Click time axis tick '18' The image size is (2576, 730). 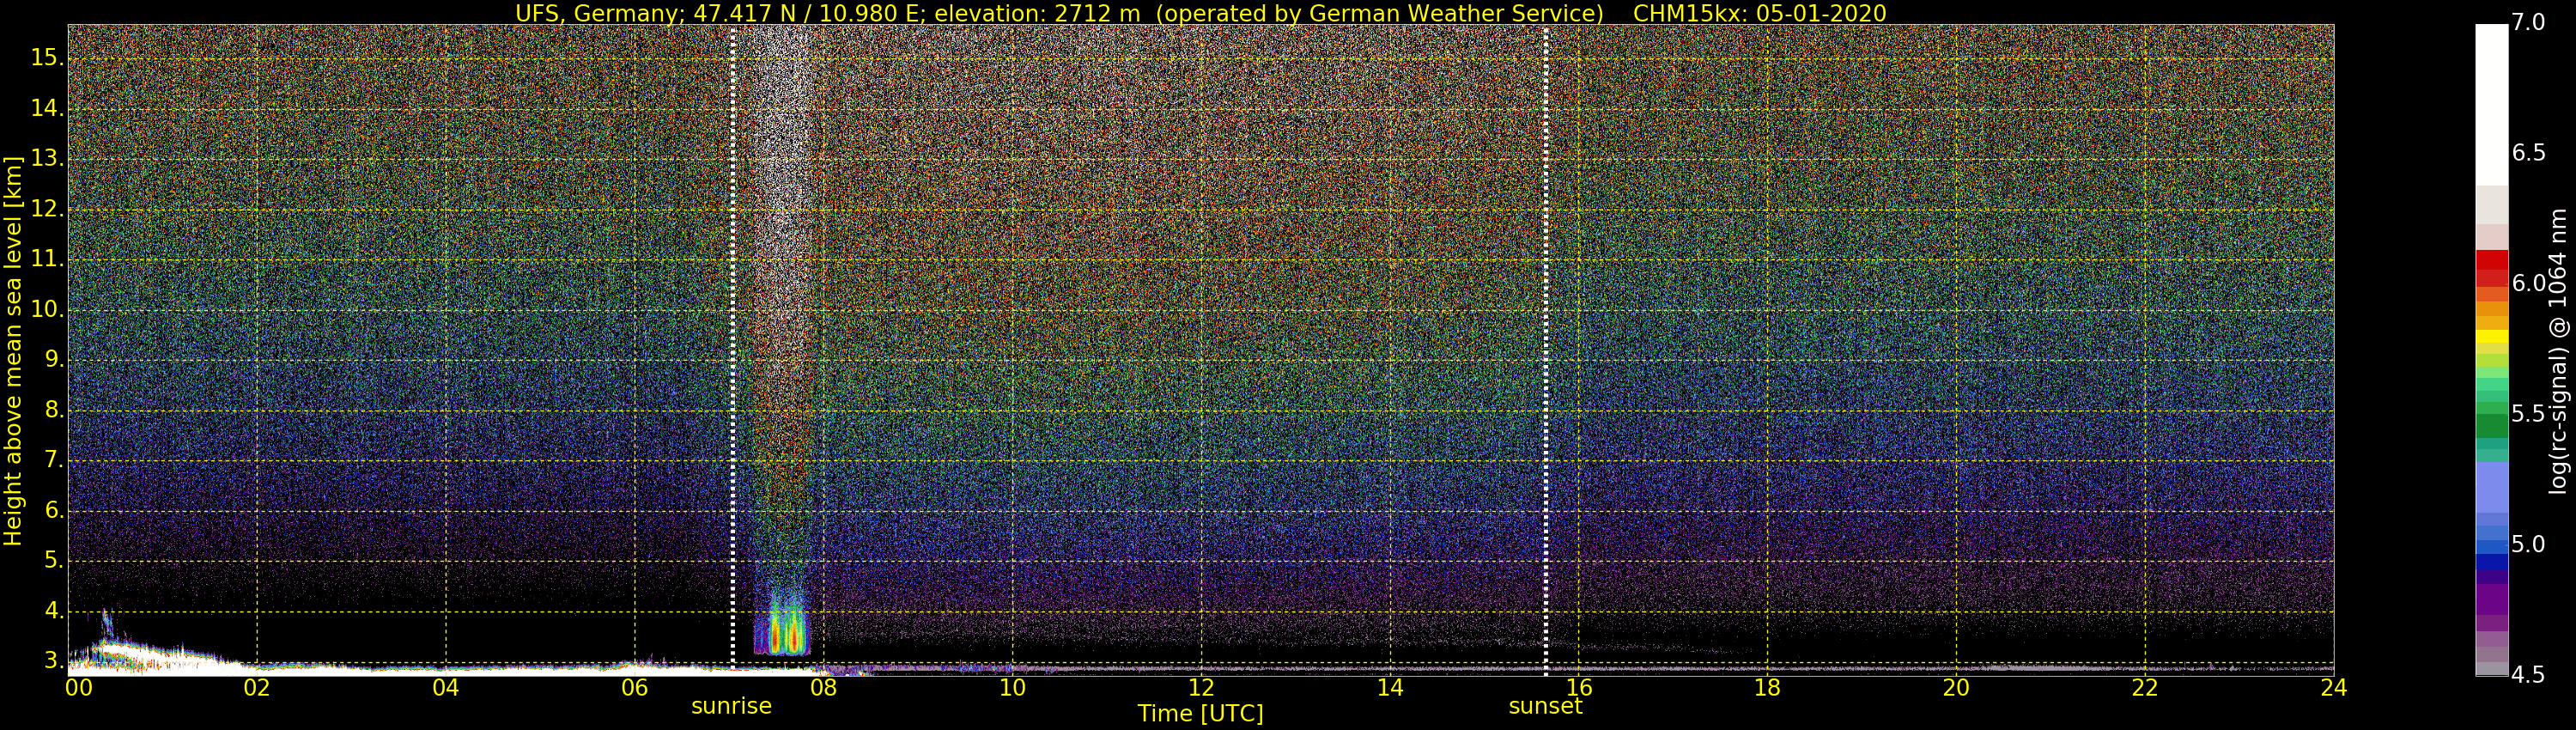tap(1768, 687)
